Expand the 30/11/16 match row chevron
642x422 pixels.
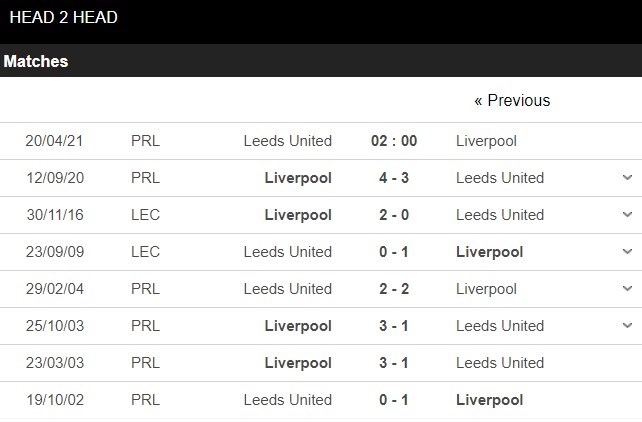coord(627,215)
